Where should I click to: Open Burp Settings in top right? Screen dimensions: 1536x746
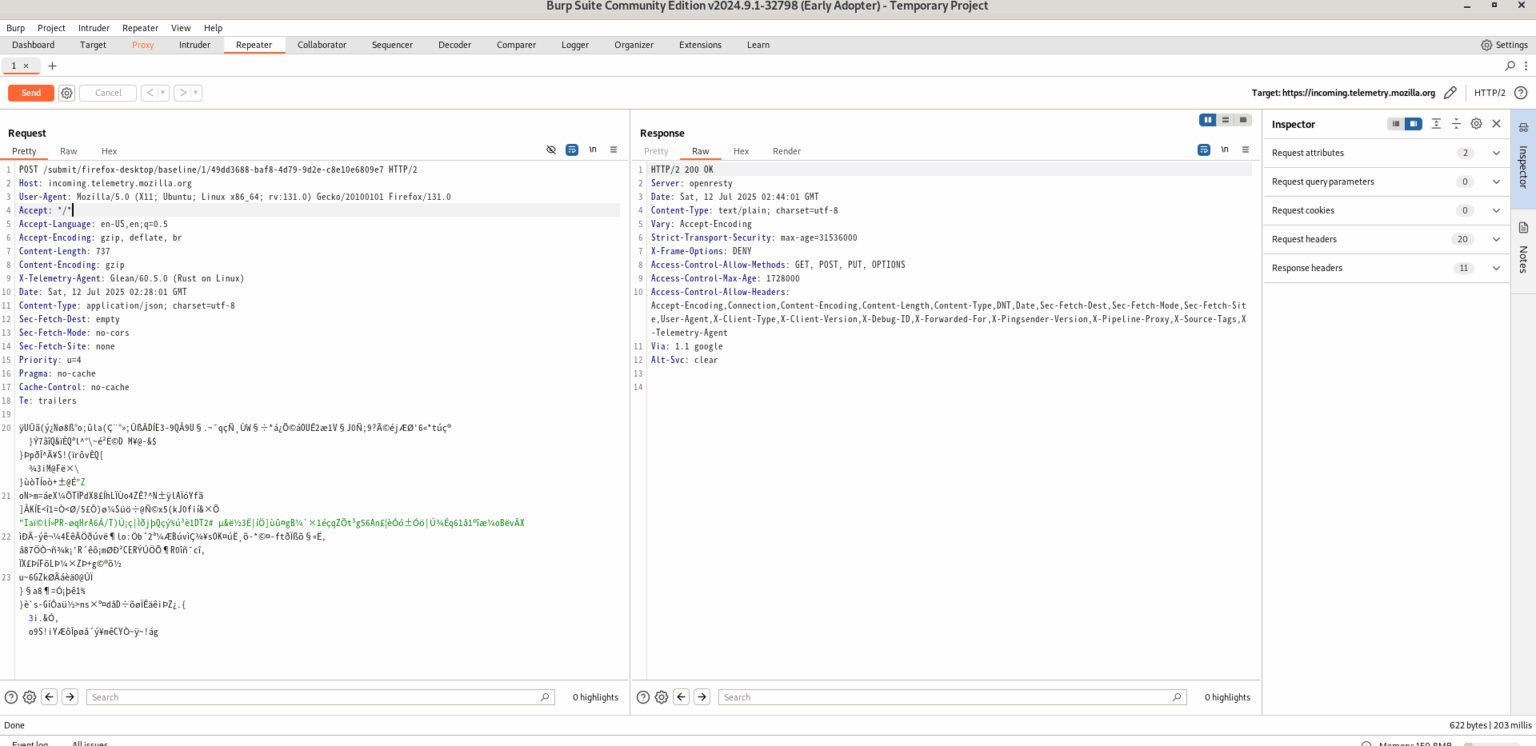click(1504, 45)
